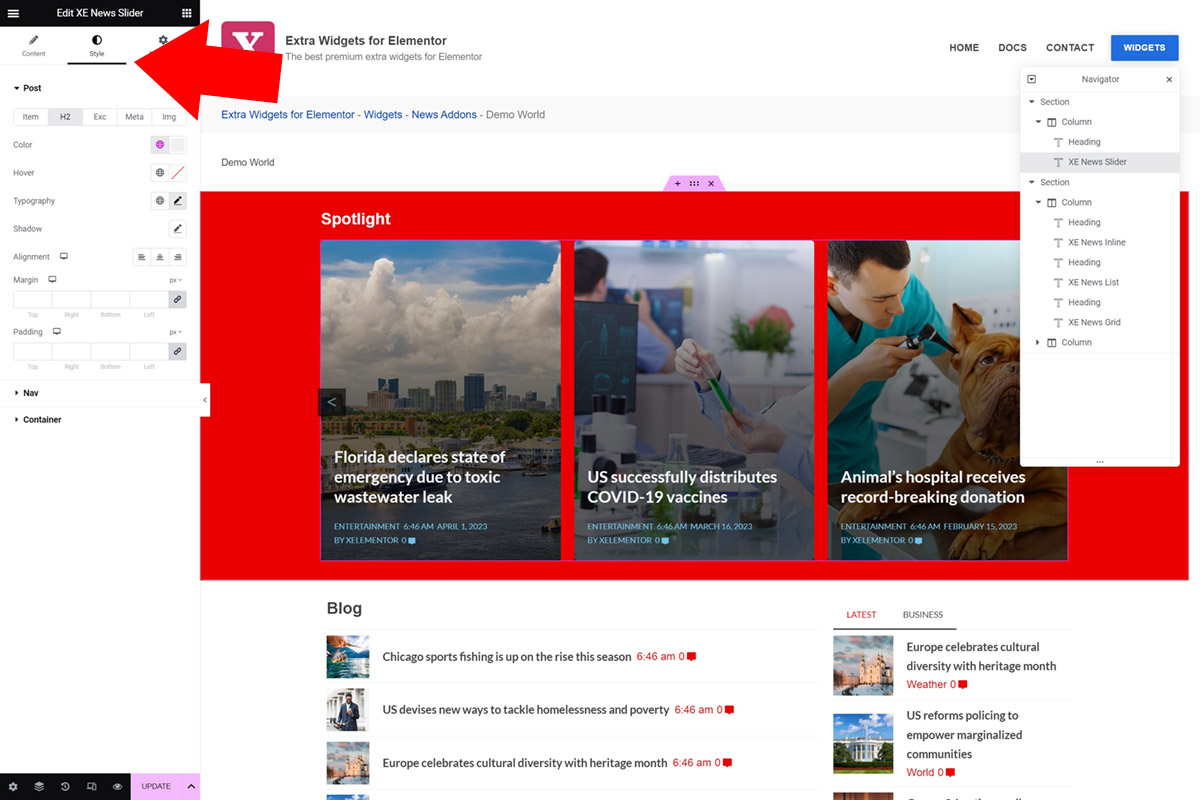Open revision History from the footer icon
This screenshot has height=800, width=1200.
tap(65, 786)
